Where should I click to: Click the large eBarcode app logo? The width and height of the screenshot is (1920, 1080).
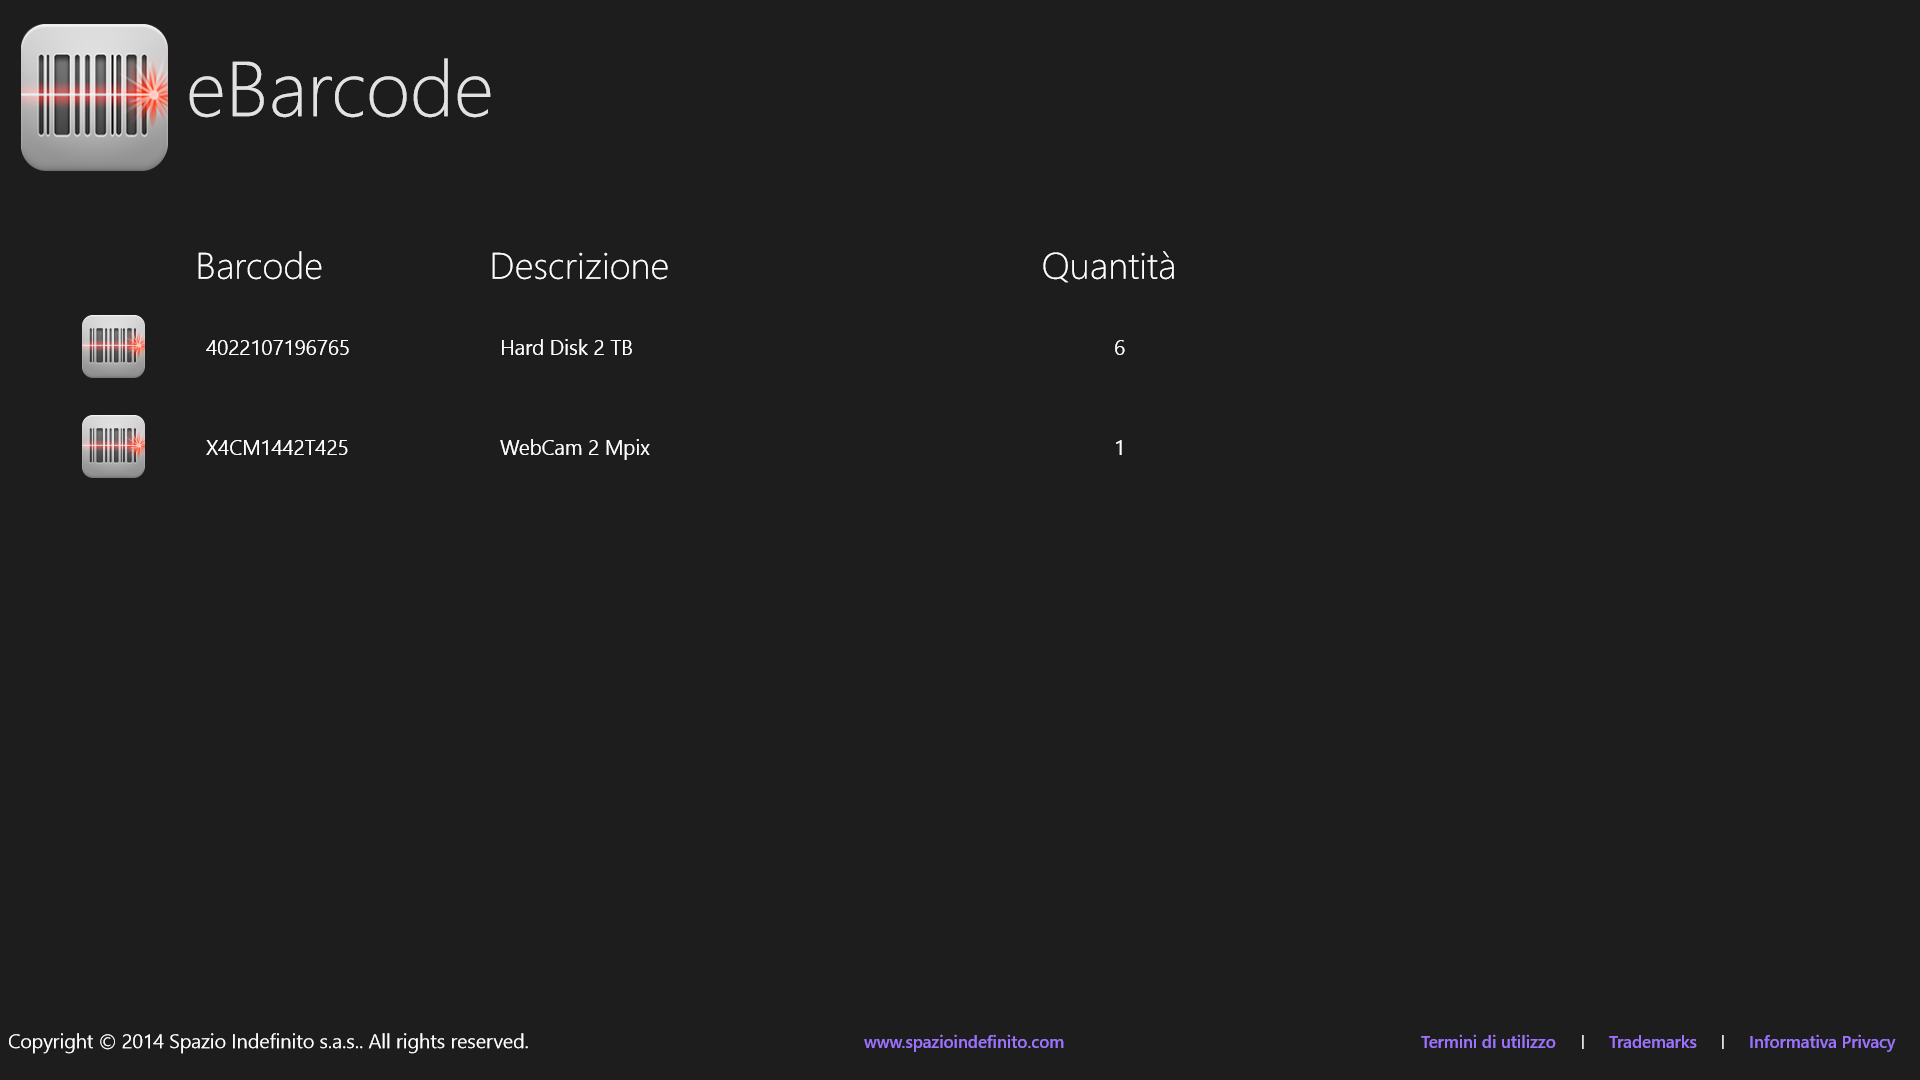coord(94,97)
